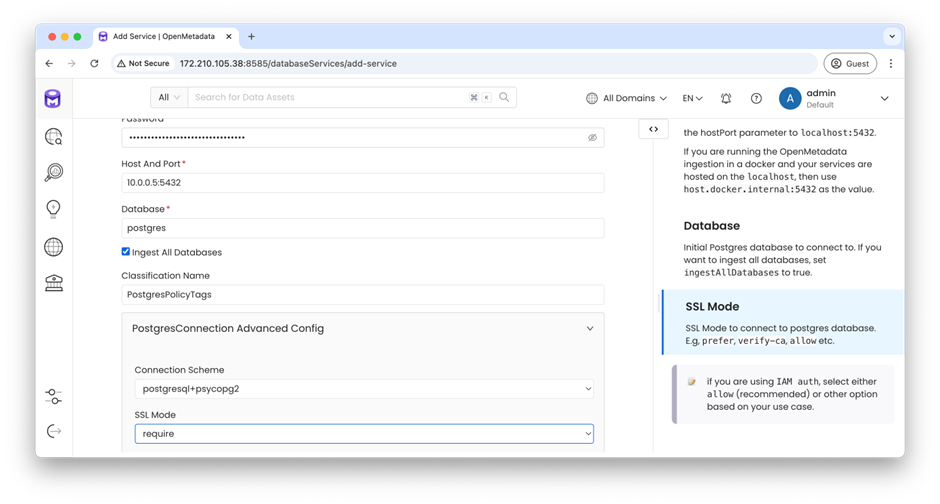Open the Govern bank icon in sidebar
Image resolution: width=940 pixels, height=504 pixels.
(x=54, y=284)
